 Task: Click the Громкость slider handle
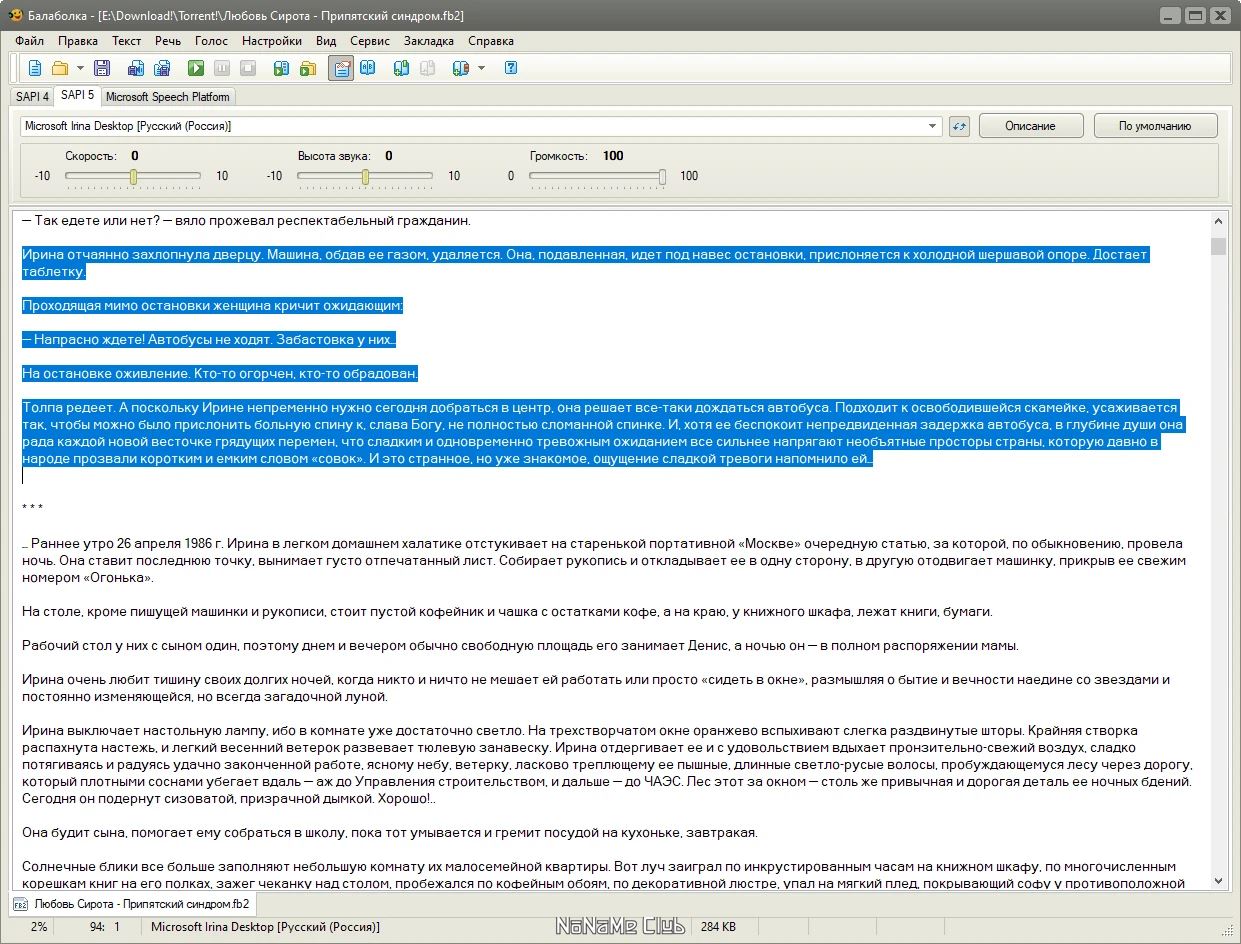[662, 177]
